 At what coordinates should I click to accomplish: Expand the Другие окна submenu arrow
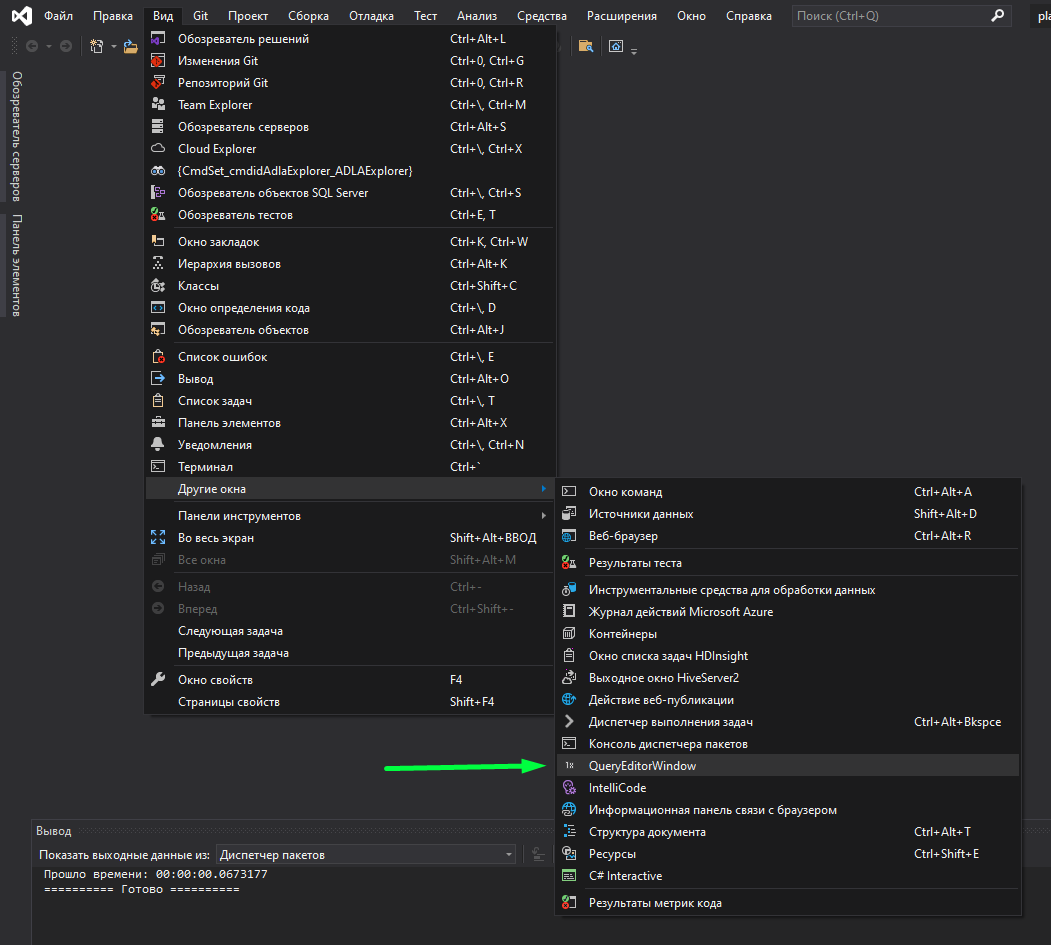click(x=543, y=489)
